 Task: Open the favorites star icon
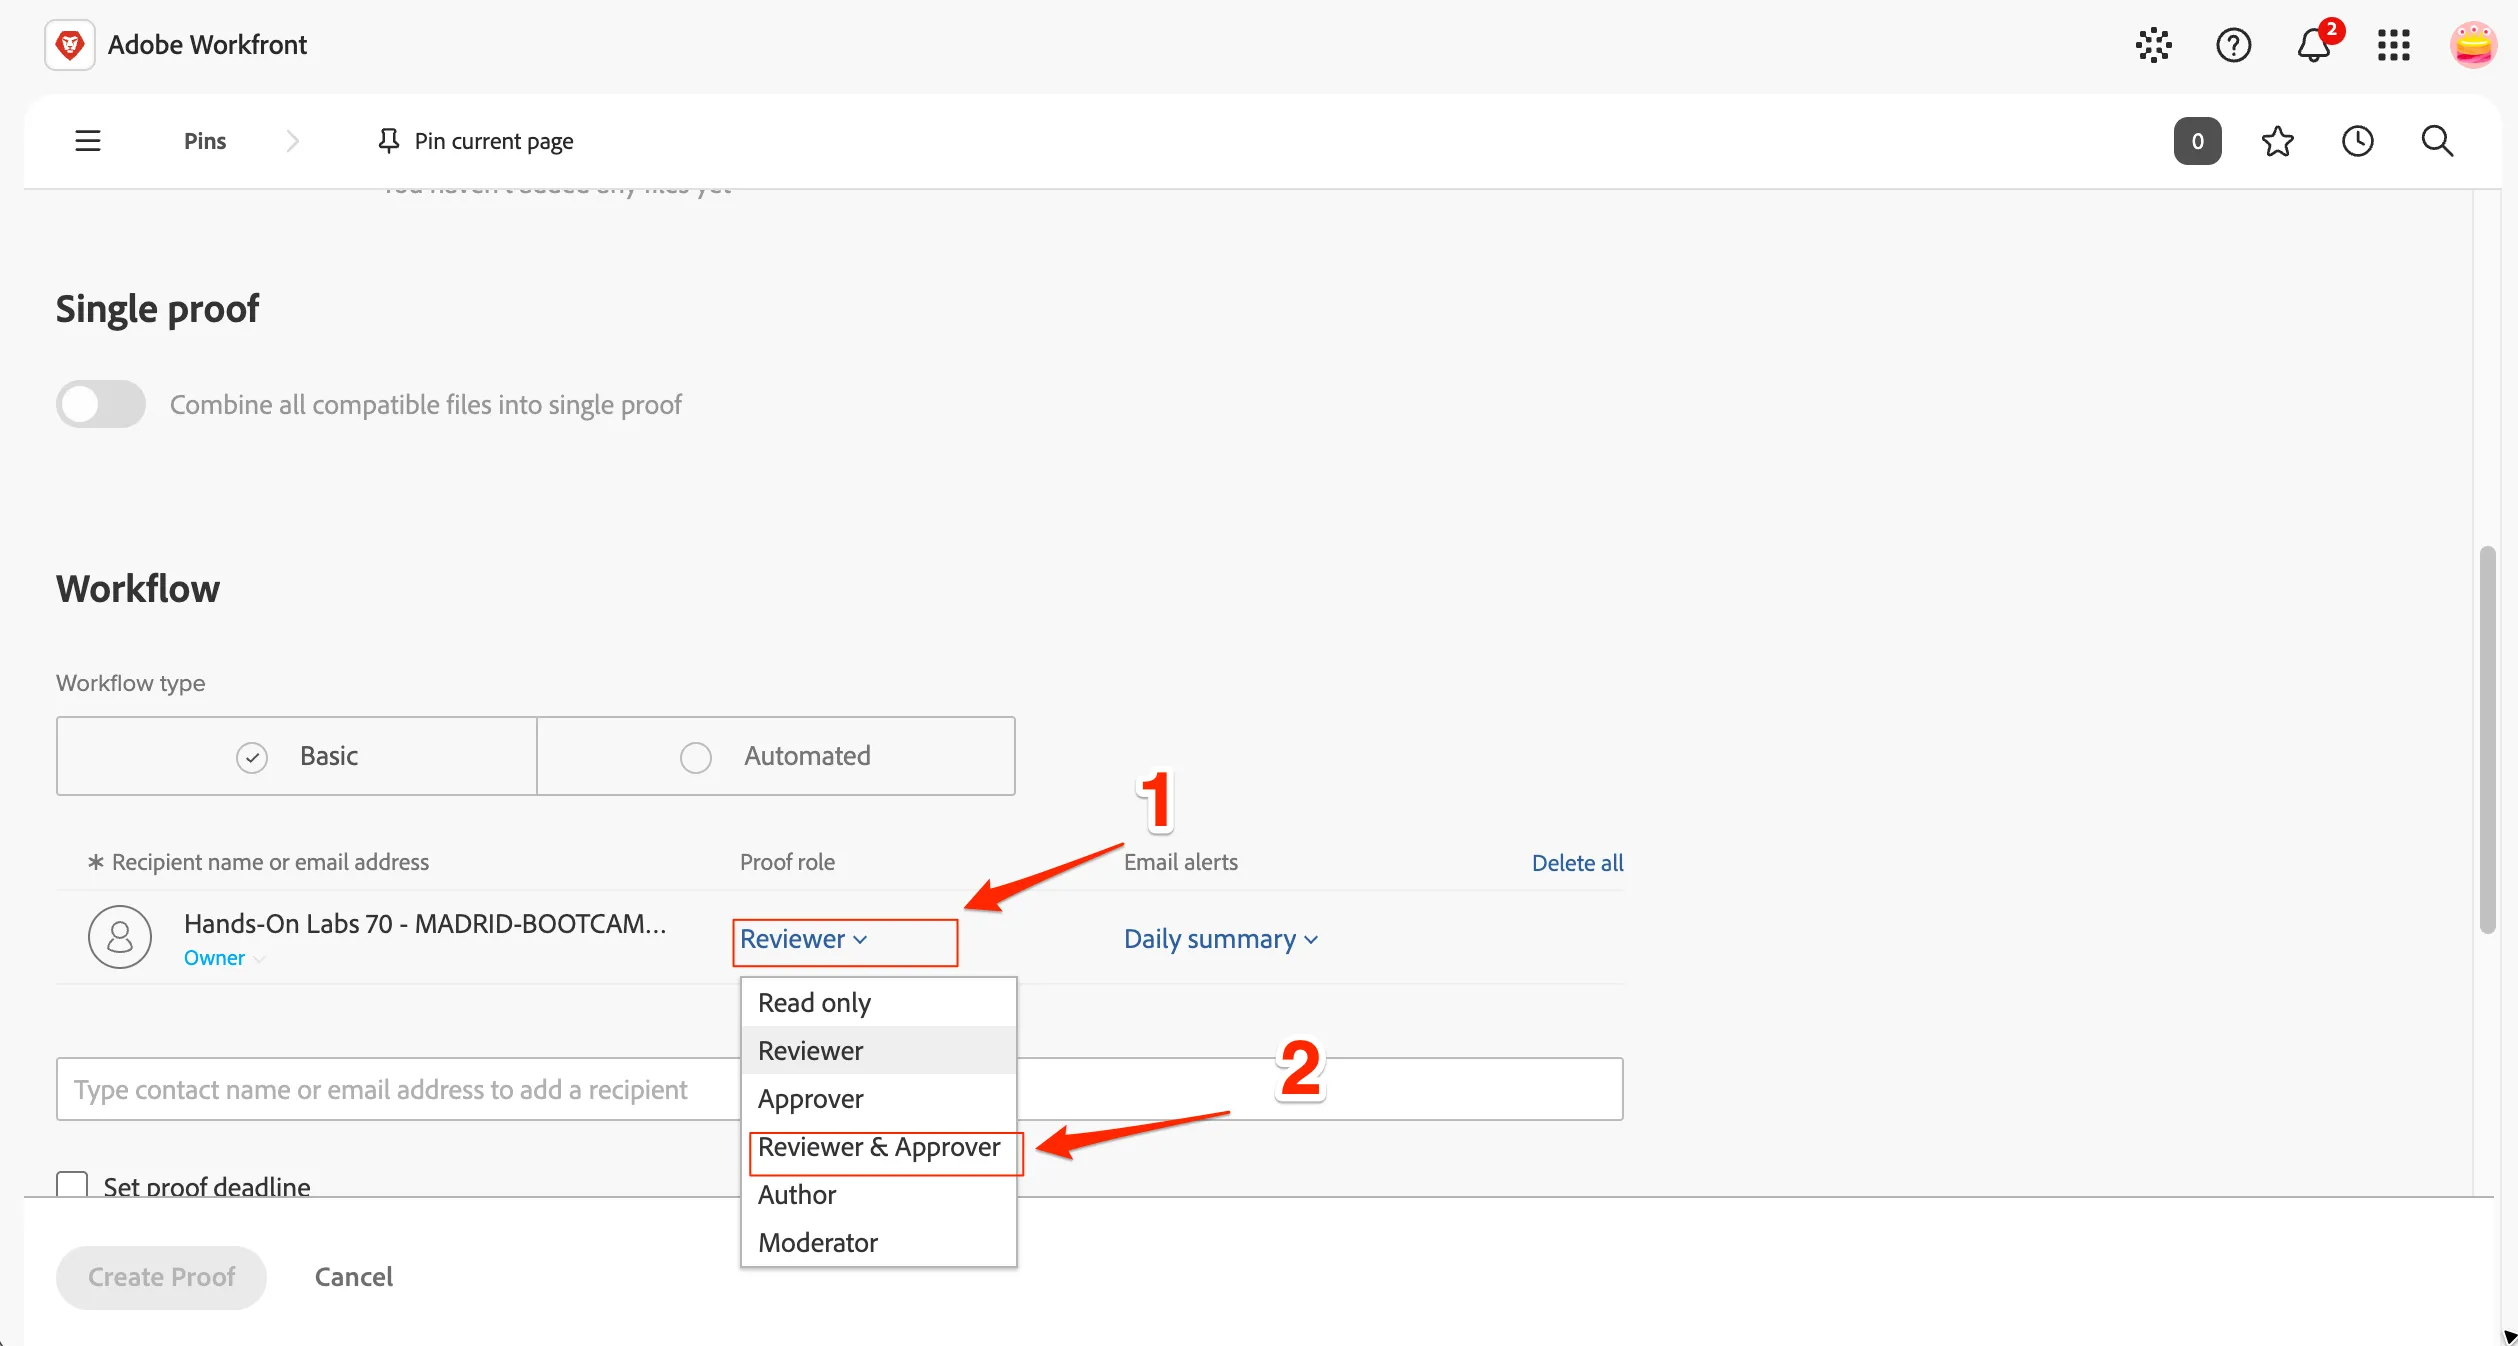tap(2277, 141)
